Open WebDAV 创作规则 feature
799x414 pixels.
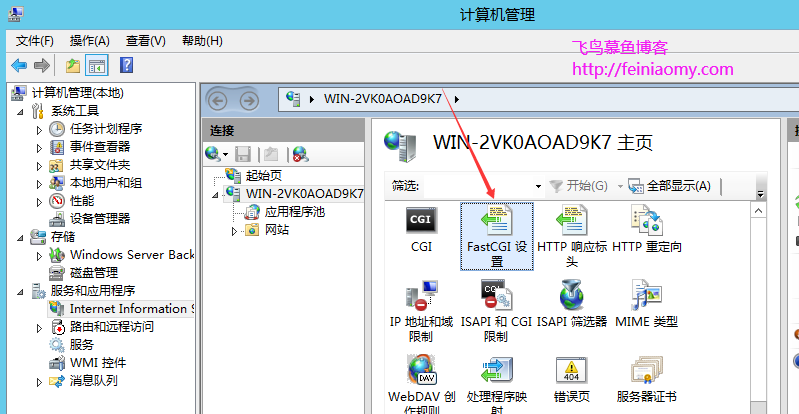point(421,385)
